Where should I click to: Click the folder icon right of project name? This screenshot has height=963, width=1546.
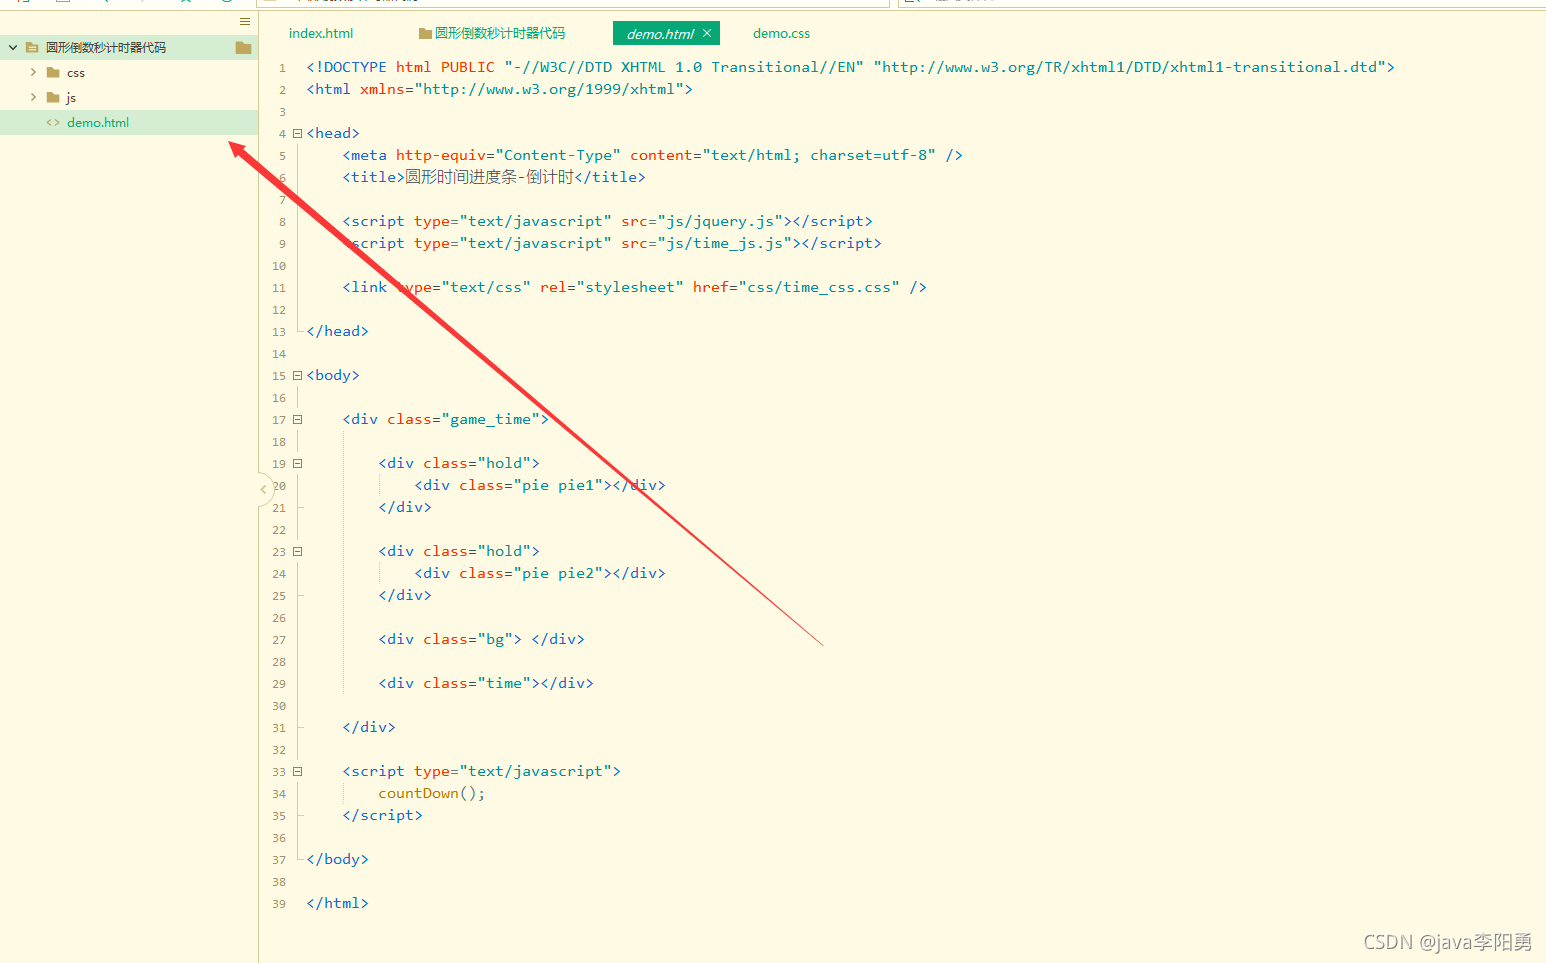point(243,47)
